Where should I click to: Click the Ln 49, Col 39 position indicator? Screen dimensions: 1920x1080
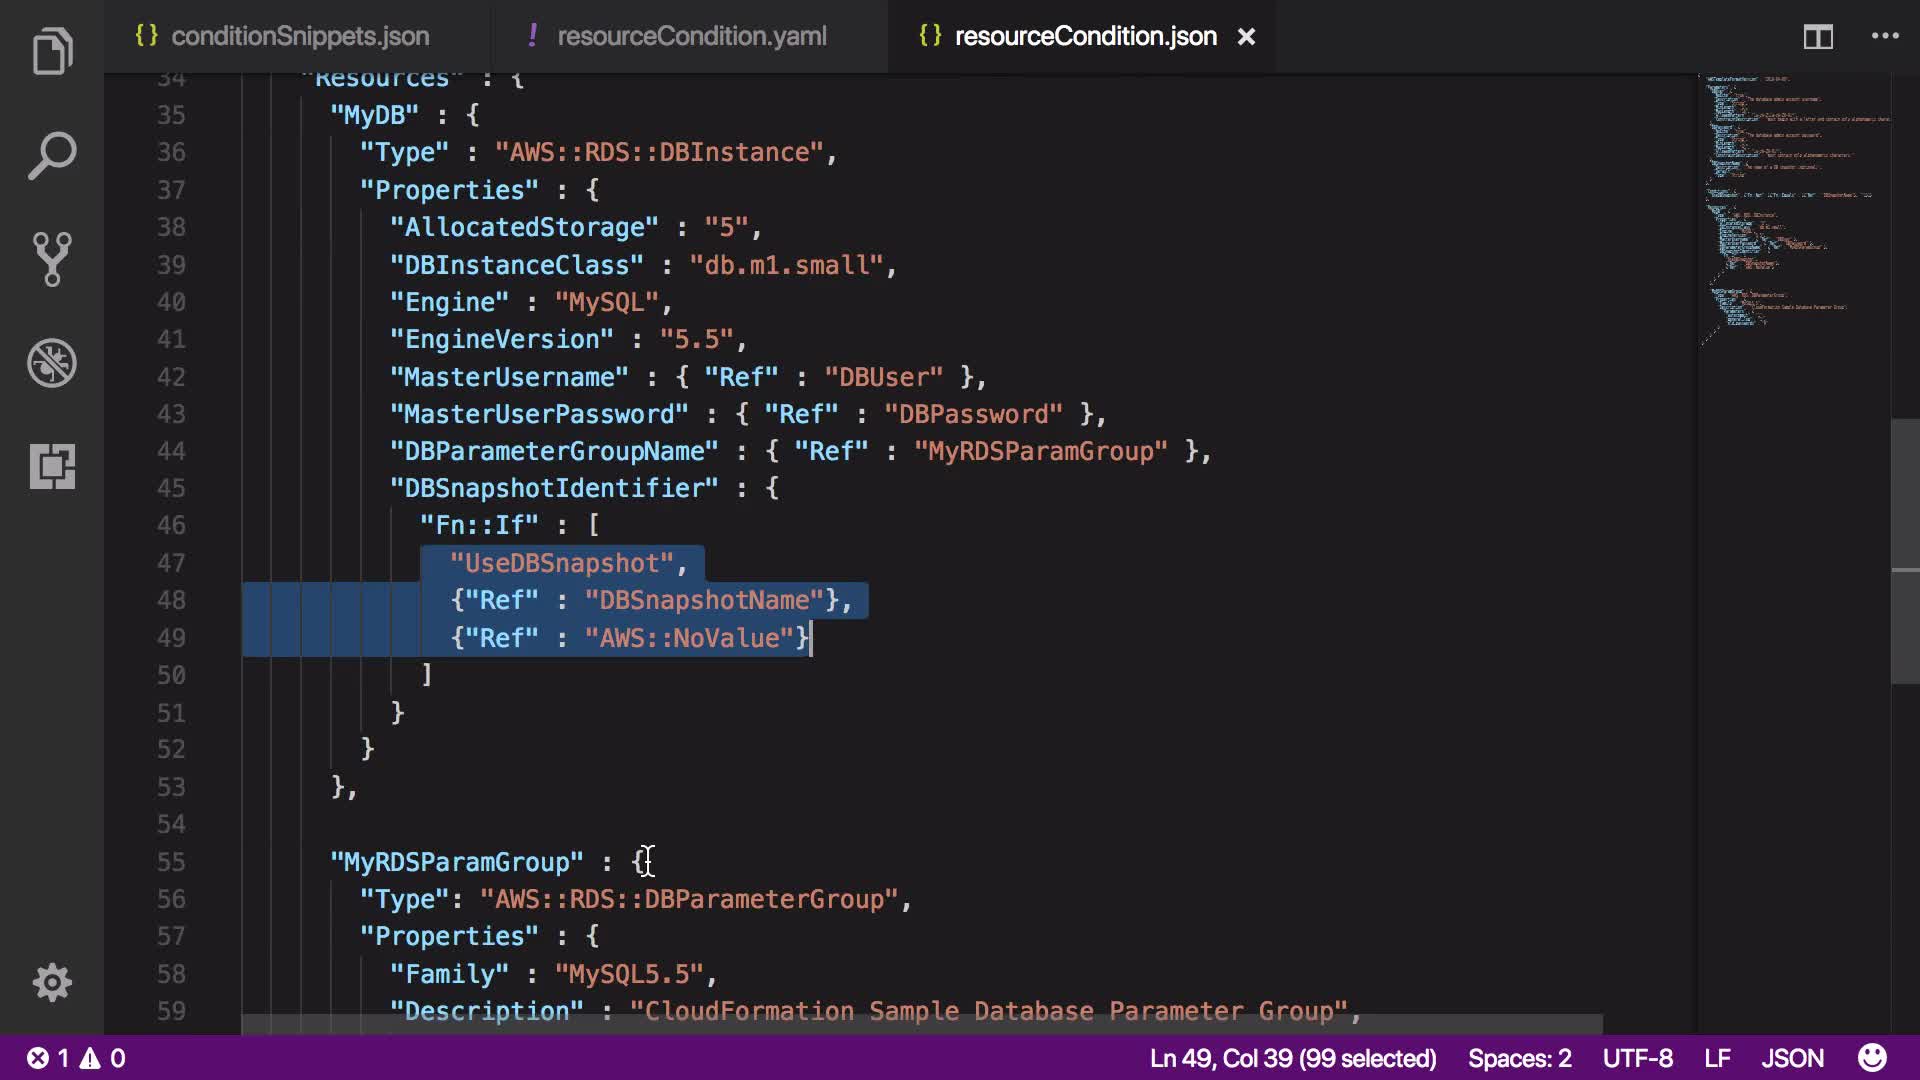point(1292,1058)
